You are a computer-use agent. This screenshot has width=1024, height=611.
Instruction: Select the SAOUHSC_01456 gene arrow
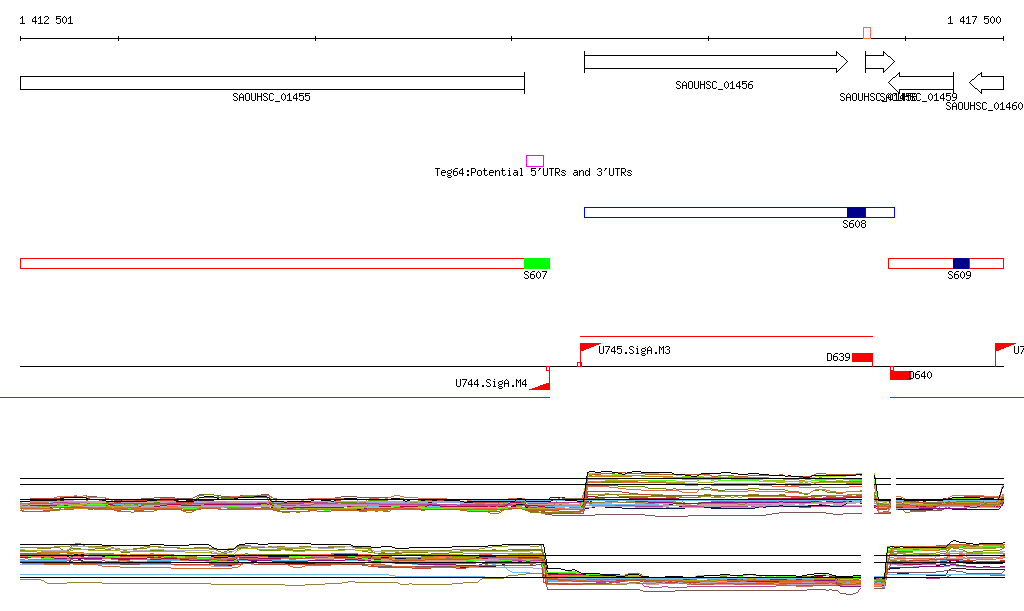[716, 62]
